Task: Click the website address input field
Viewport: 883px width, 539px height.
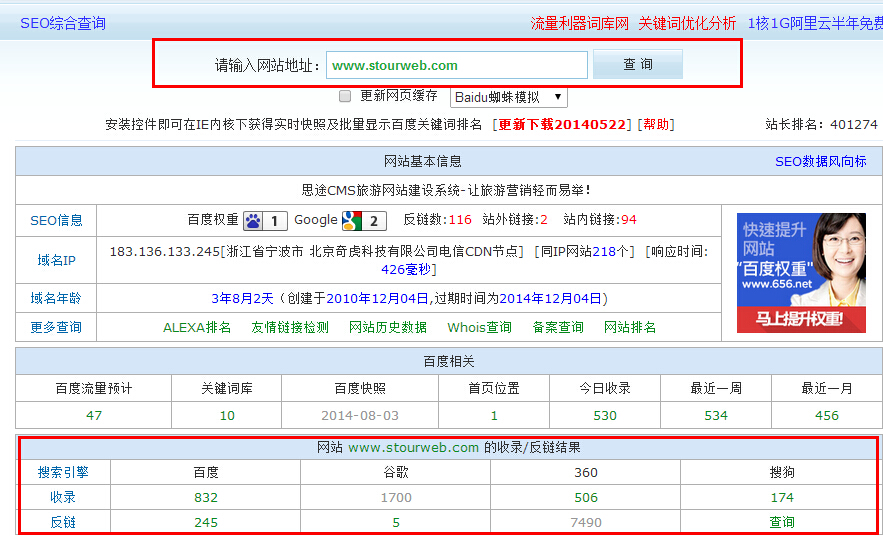Action: [x=456, y=65]
